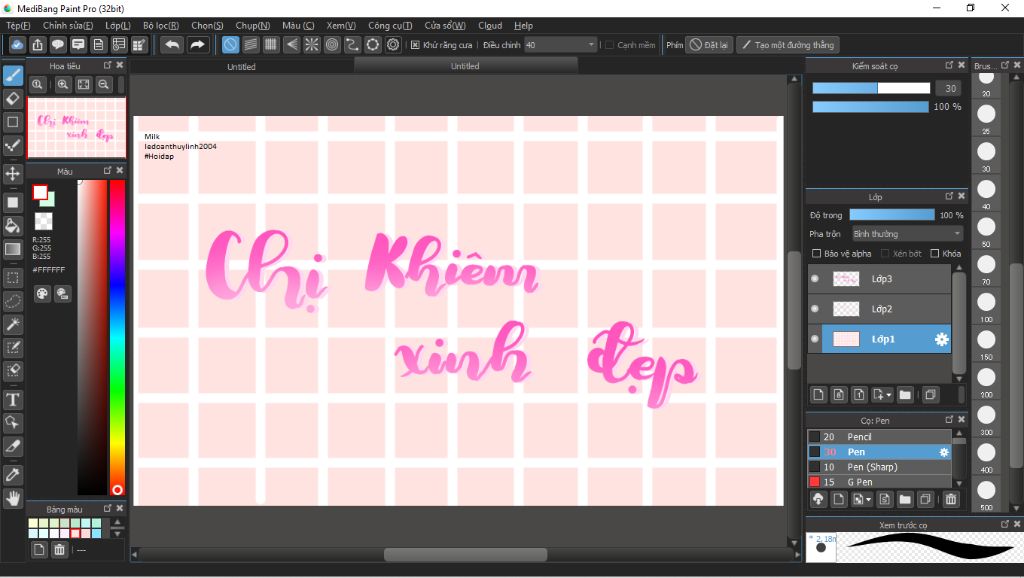Screen dimensions: 1024x578
Task: Adjust the brush size slider
Action: click(871, 88)
